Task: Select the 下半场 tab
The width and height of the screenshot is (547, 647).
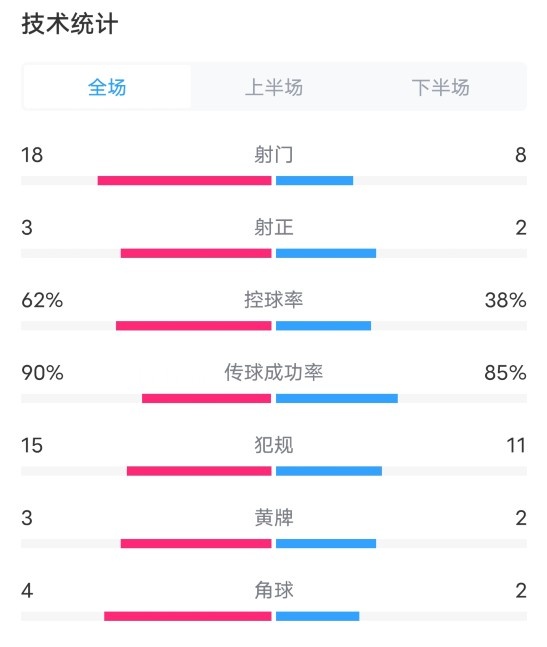Action: (x=441, y=87)
